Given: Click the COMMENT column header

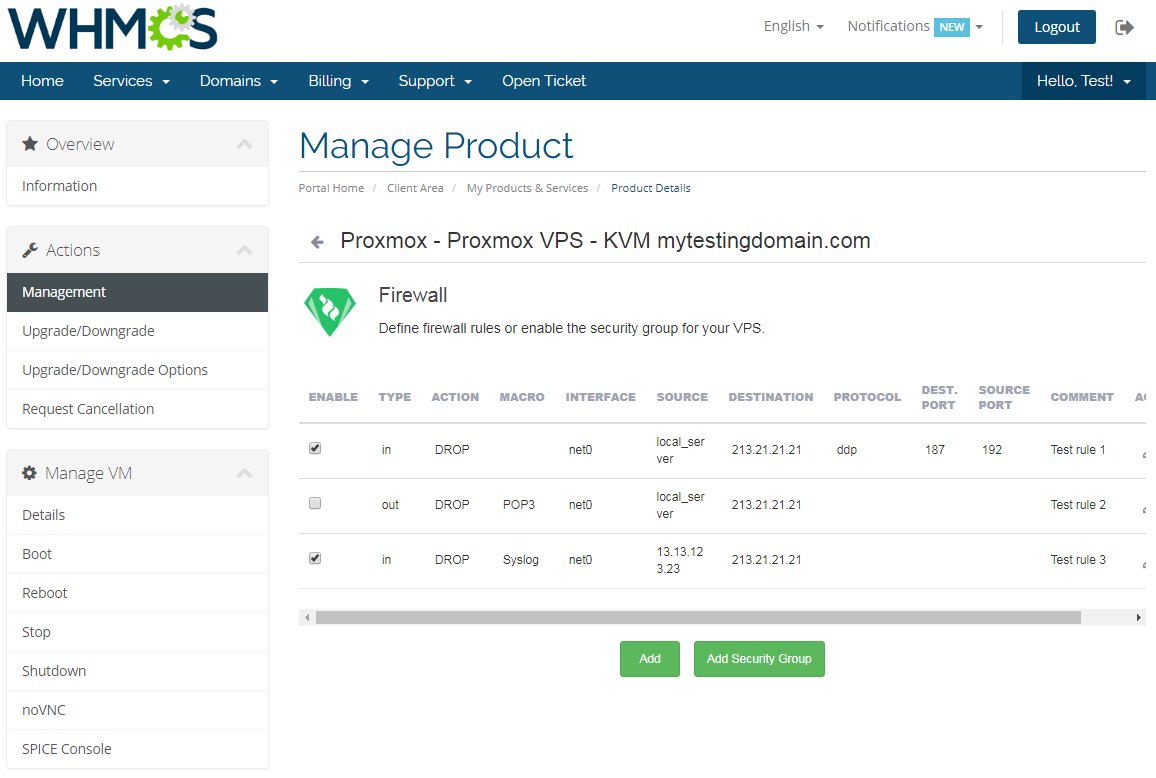Looking at the screenshot, I should [x=1082, y=397].
